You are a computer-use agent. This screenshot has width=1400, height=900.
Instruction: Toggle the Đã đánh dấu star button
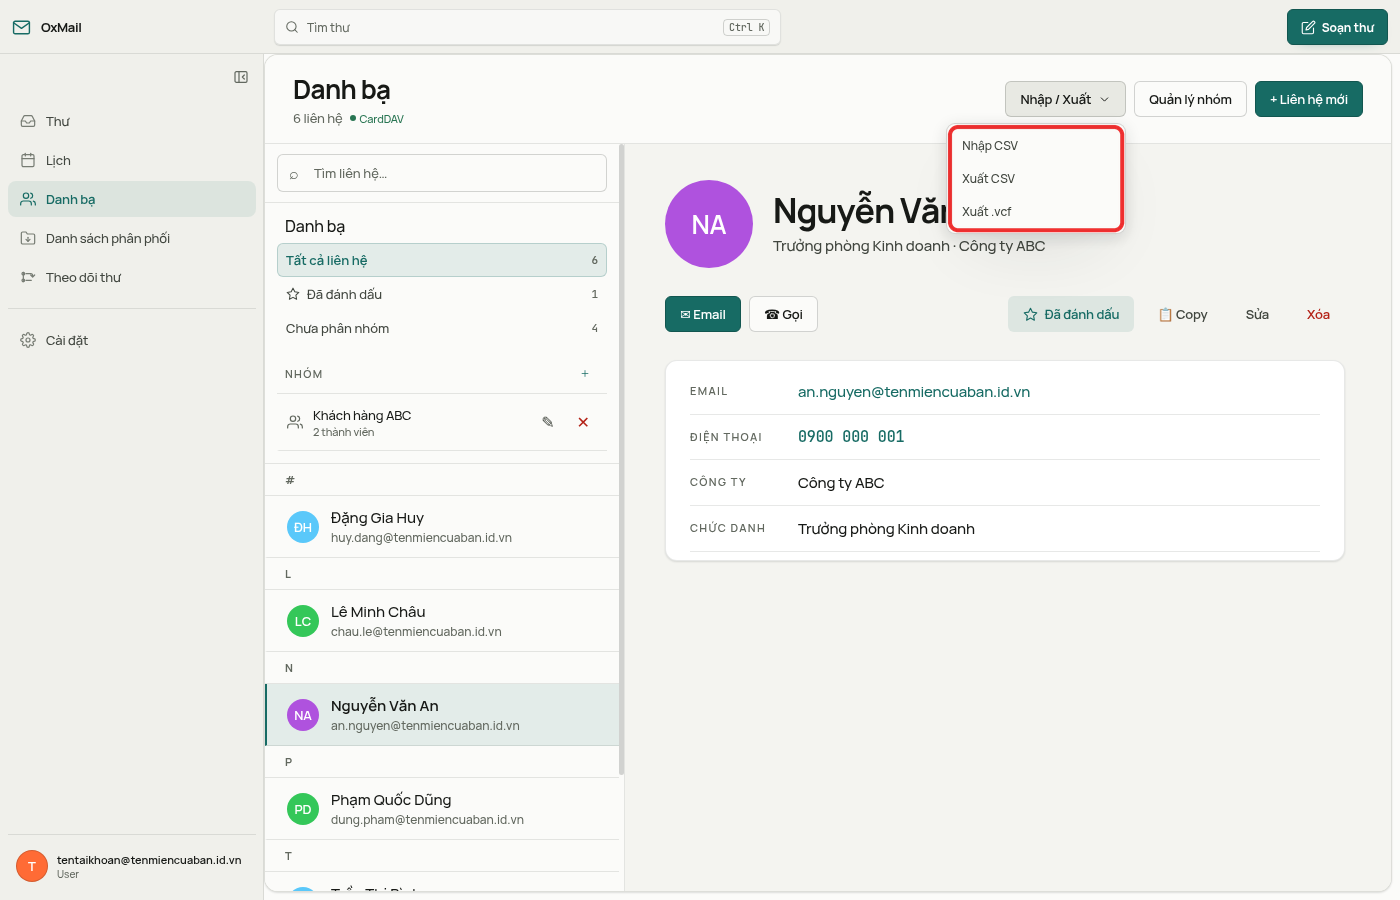pyautogui.click(x=1071, y=314)
